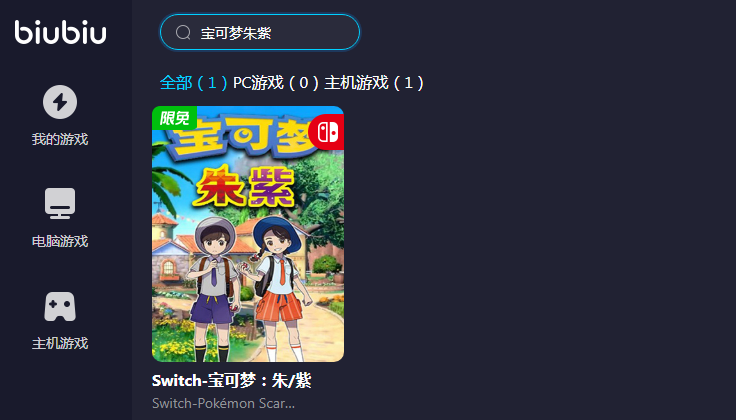Switch to the PC游戏 (0) tab
The height and width of the screenshot is (420, 736).
click(x=276, y=83)
